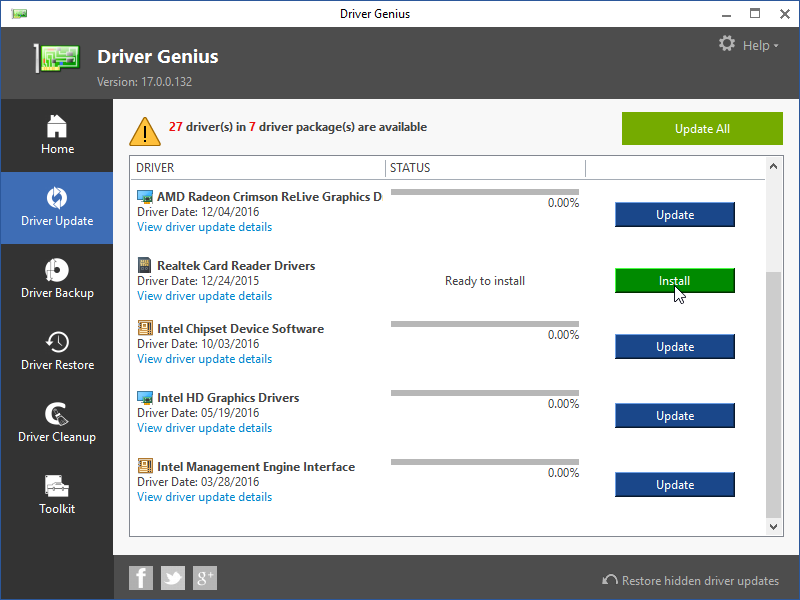View driver update details for Intel HD Graphics
Image resolution: width=800 pixels, height=600 pixels.
(205, 428)
